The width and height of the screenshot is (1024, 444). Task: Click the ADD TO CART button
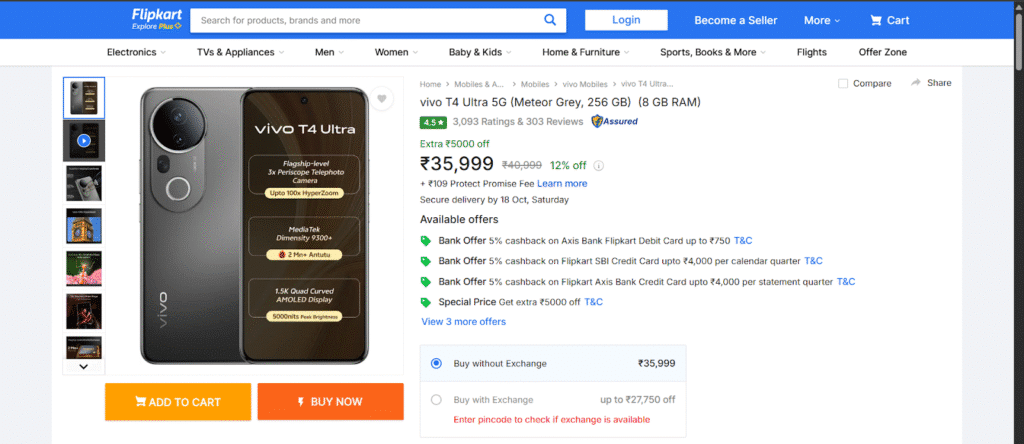point(178,402)
